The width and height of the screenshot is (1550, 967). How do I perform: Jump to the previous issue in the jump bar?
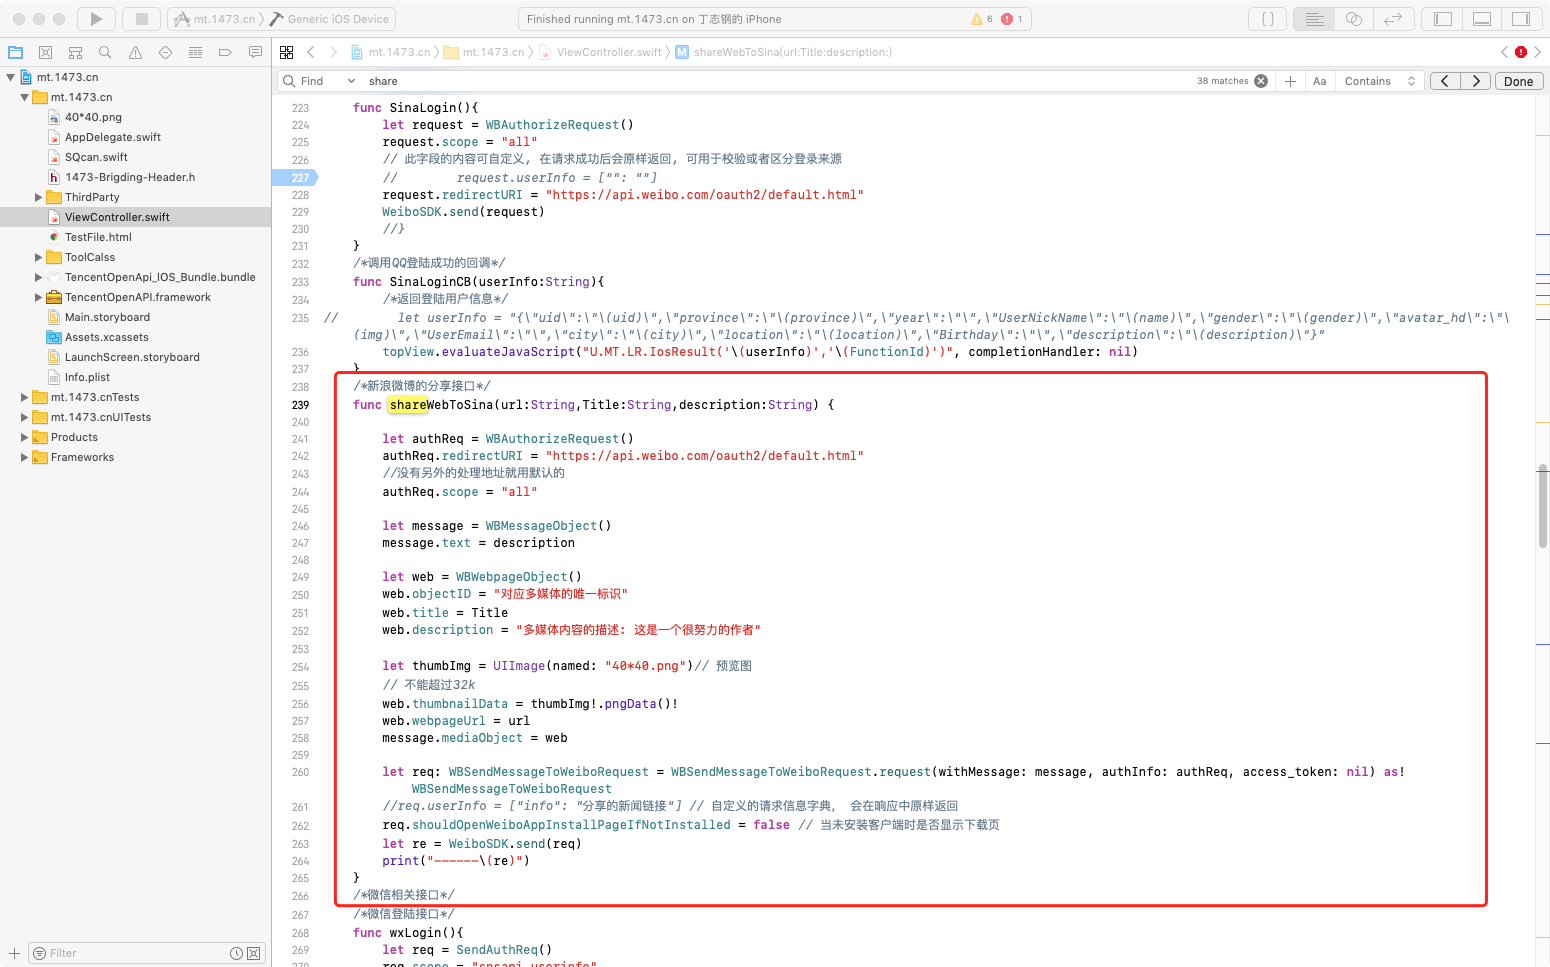[x=1504, y=52]
